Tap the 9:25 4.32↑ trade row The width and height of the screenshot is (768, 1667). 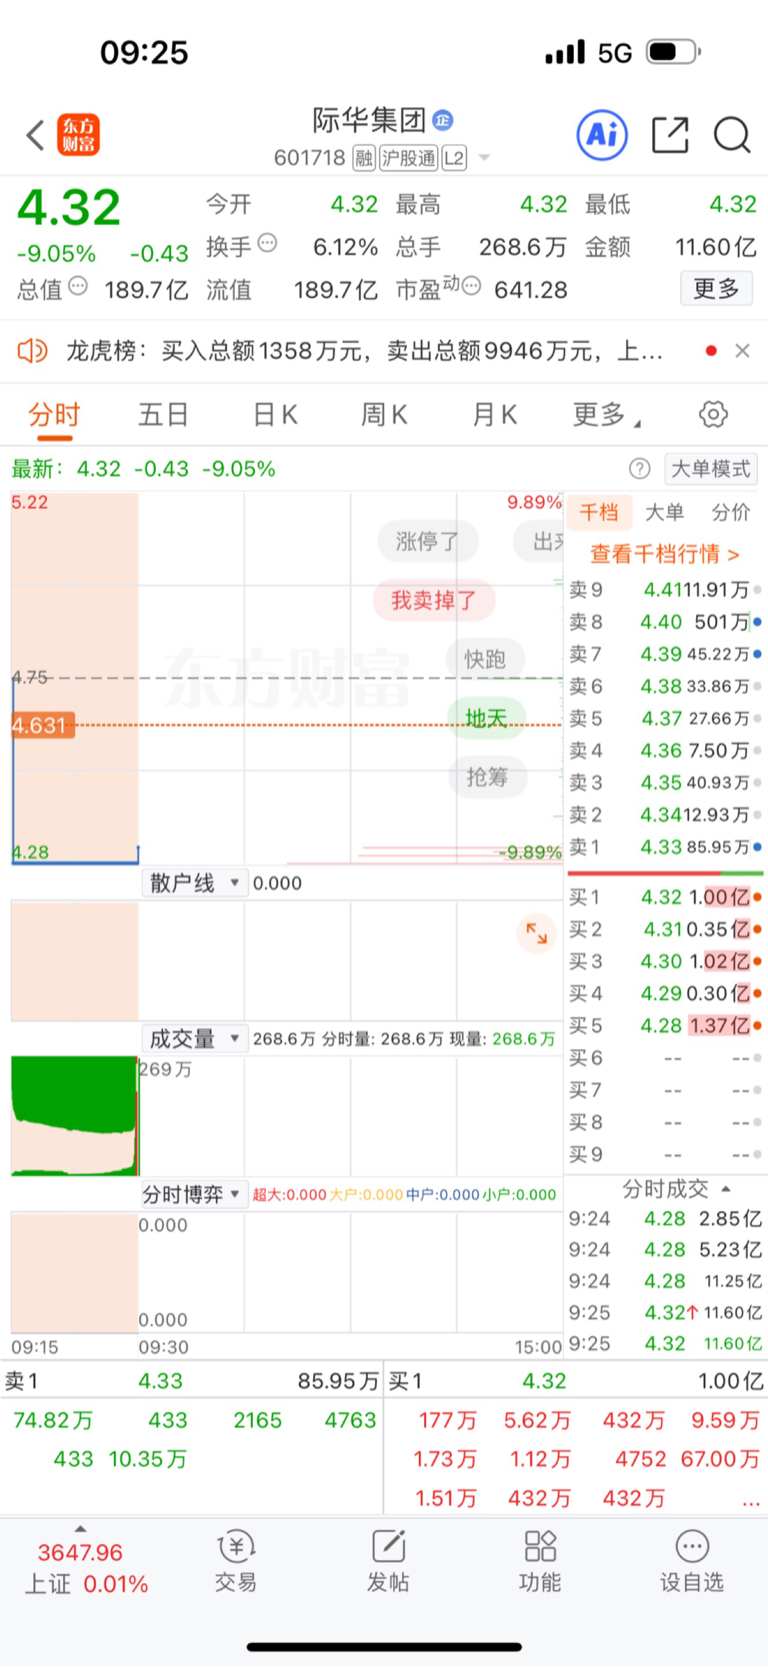pyautogui.click(x=665, y=1312)
